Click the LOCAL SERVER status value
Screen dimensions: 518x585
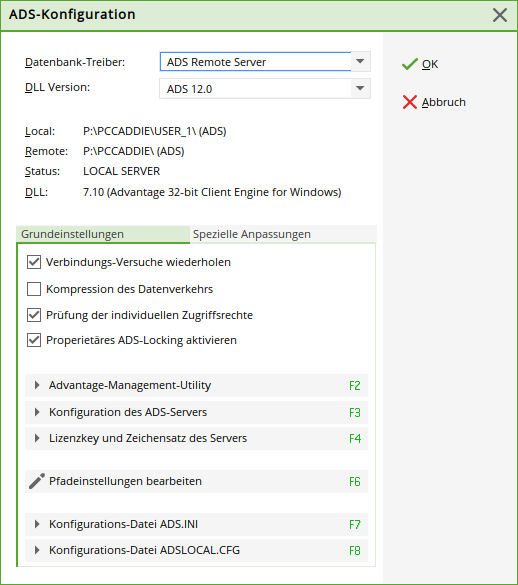121,171
